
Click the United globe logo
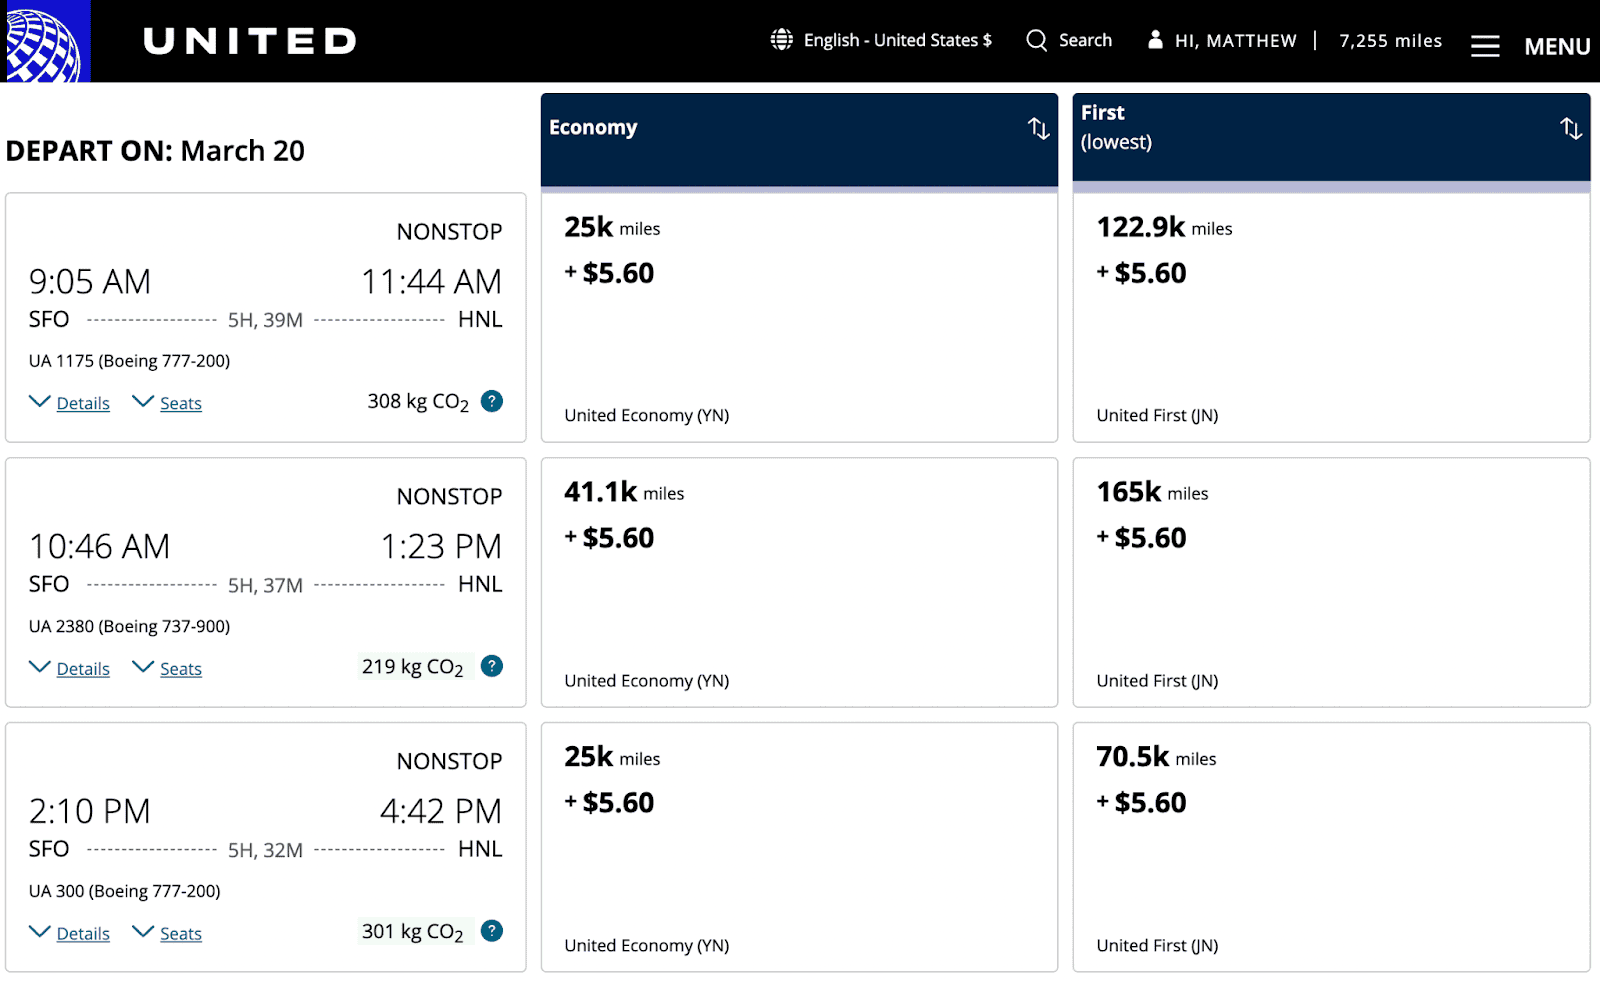coord(45,41)
